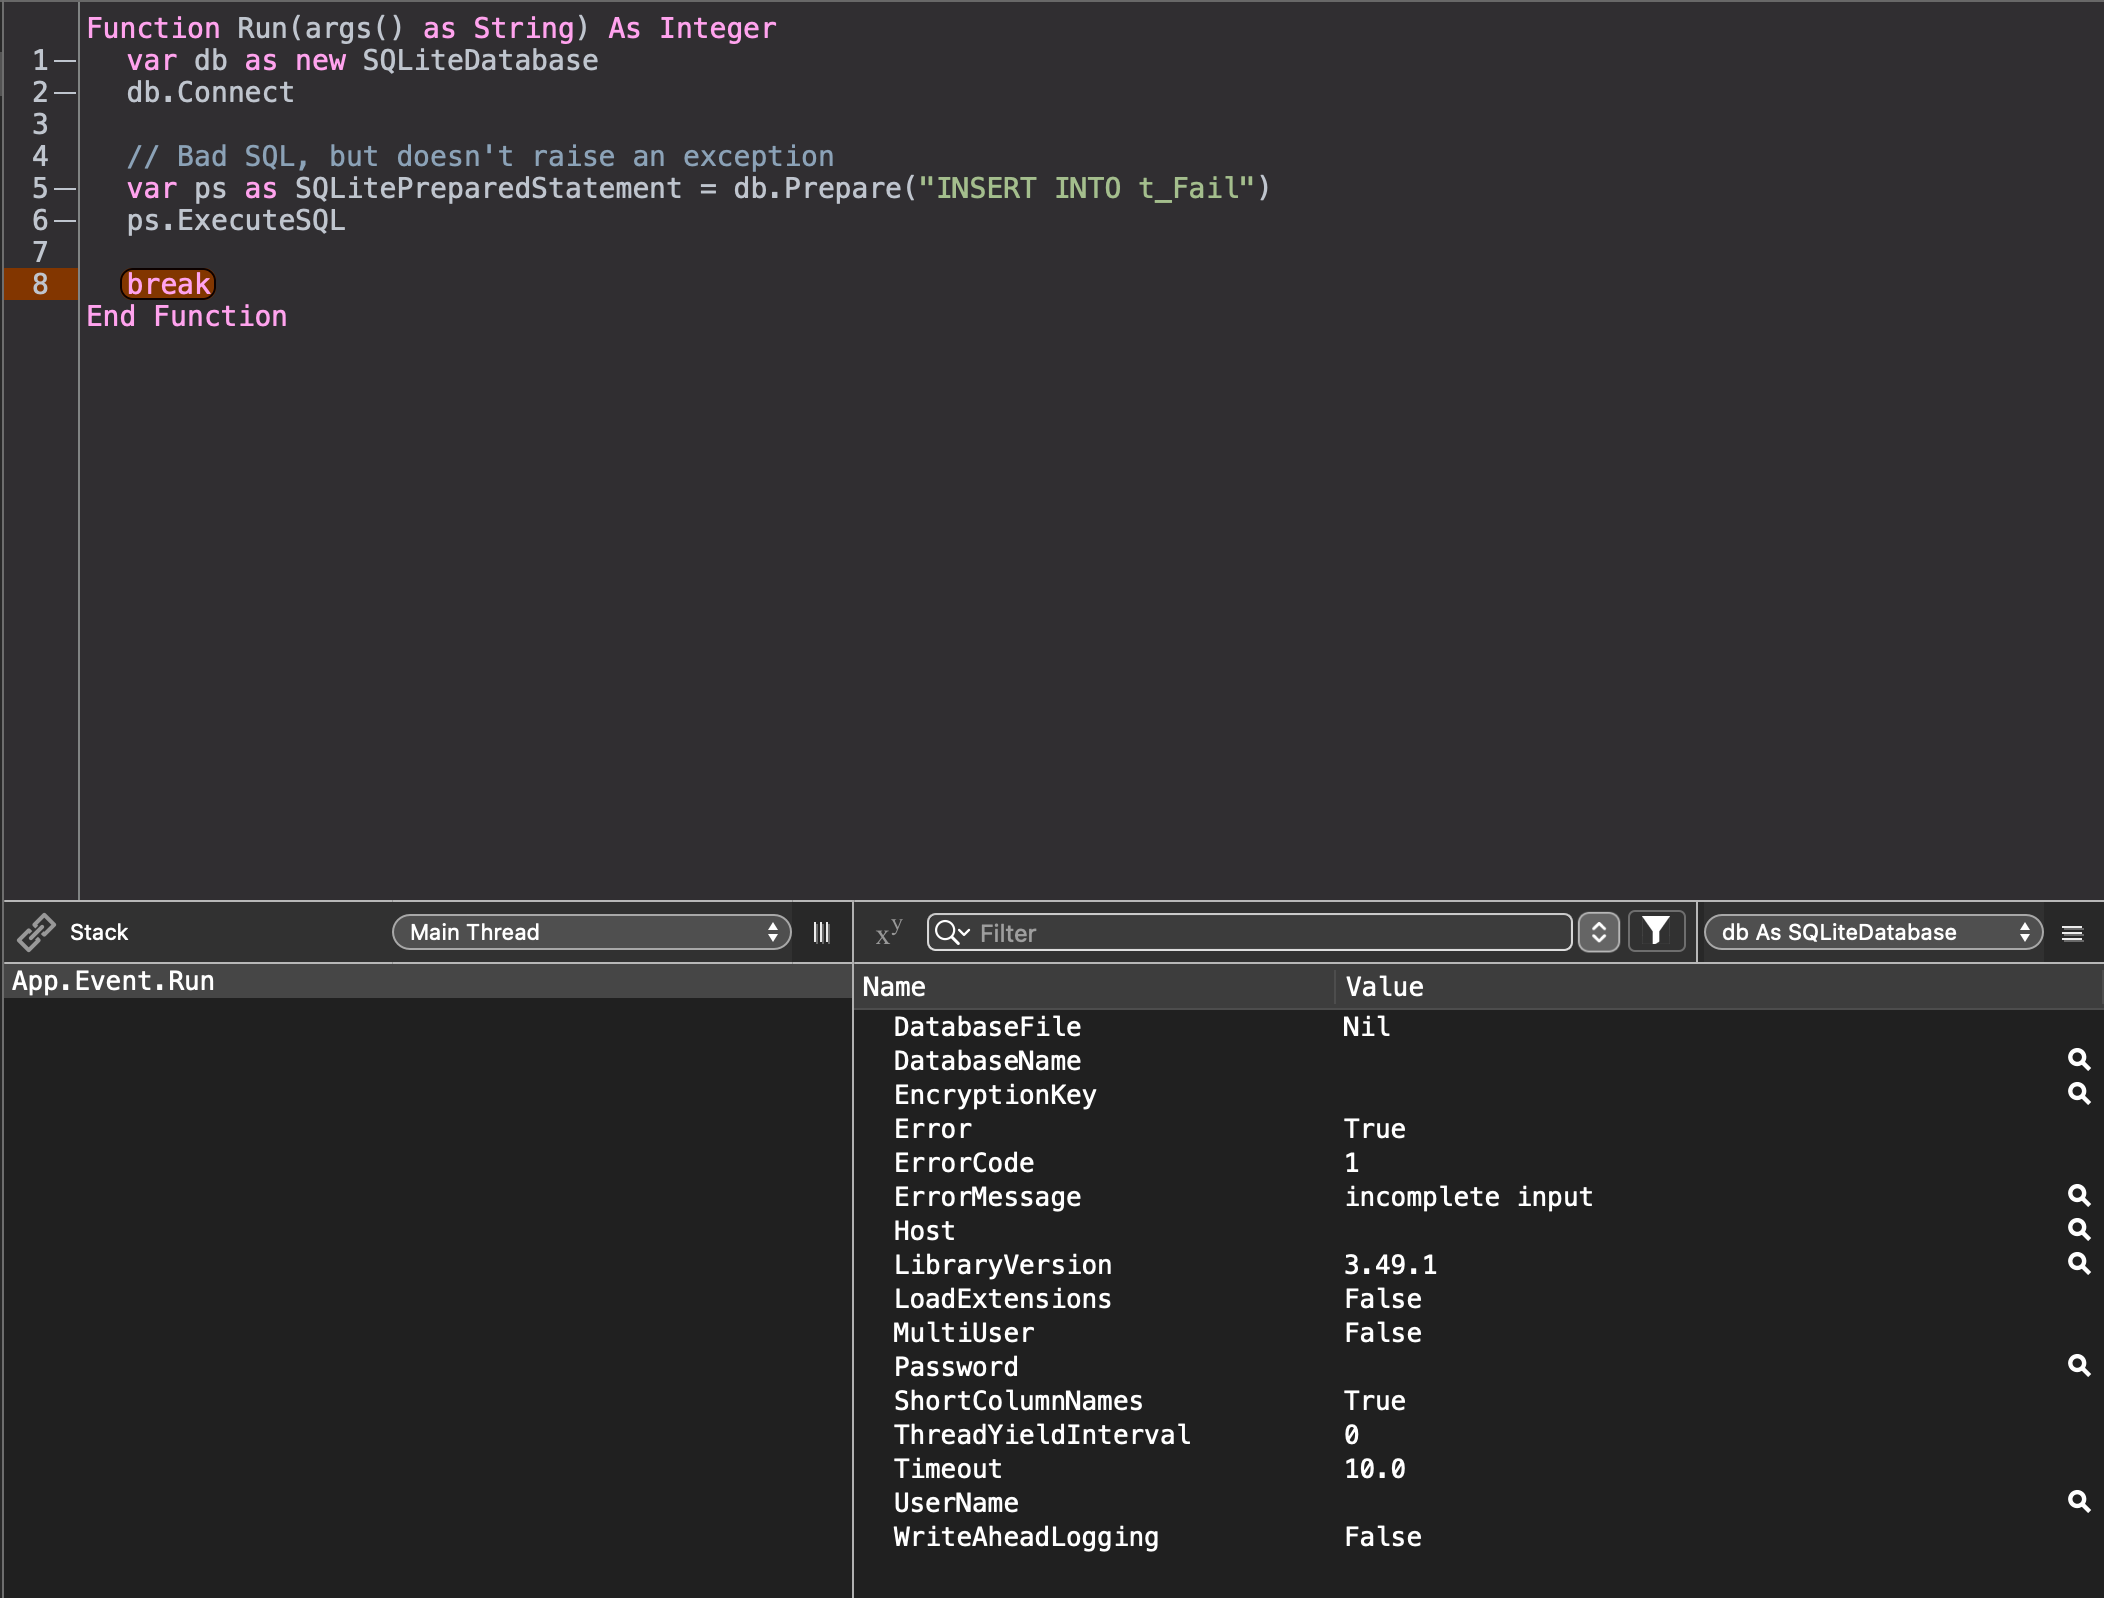This screenshot has width=2104, height=1598.
Task: Toggle the funnel filter button
Action: 1656,931
